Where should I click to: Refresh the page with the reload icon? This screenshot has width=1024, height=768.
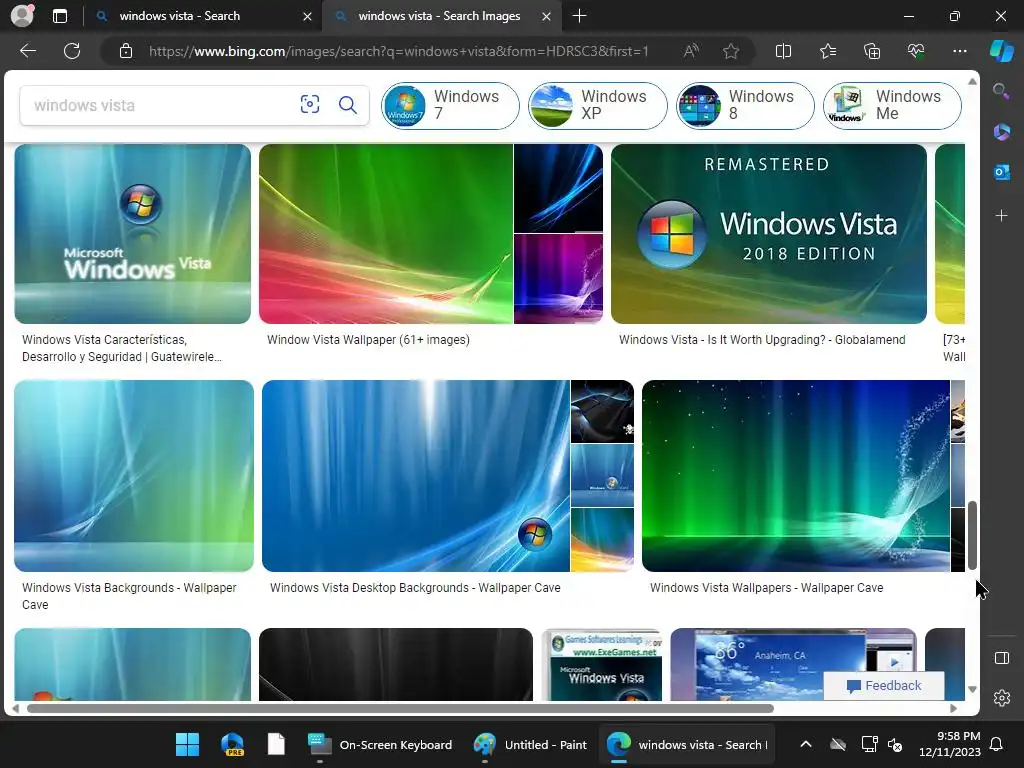tap(72, 51)
